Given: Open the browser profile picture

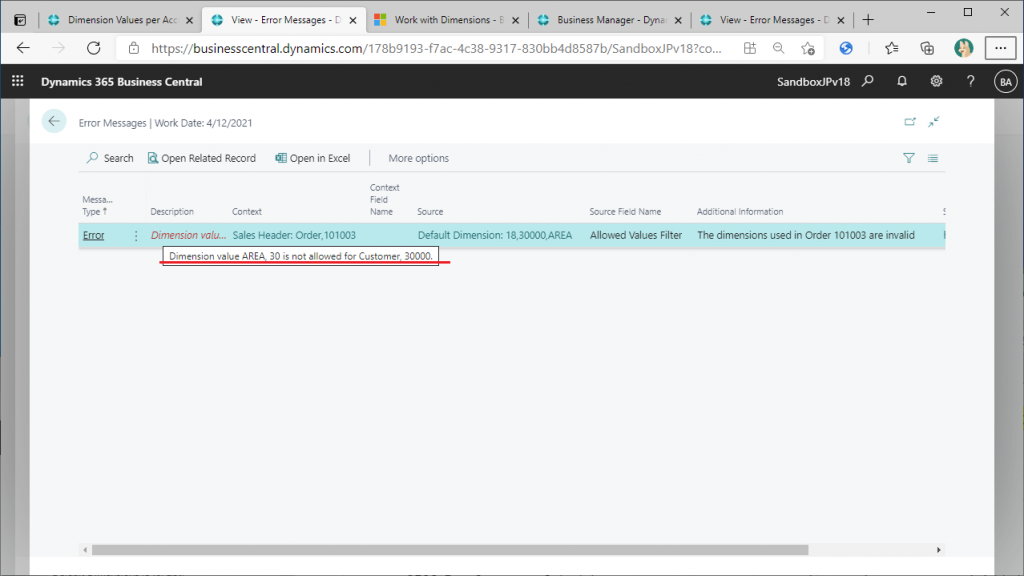Looking at the screenshot, I should tap(963, 48).
